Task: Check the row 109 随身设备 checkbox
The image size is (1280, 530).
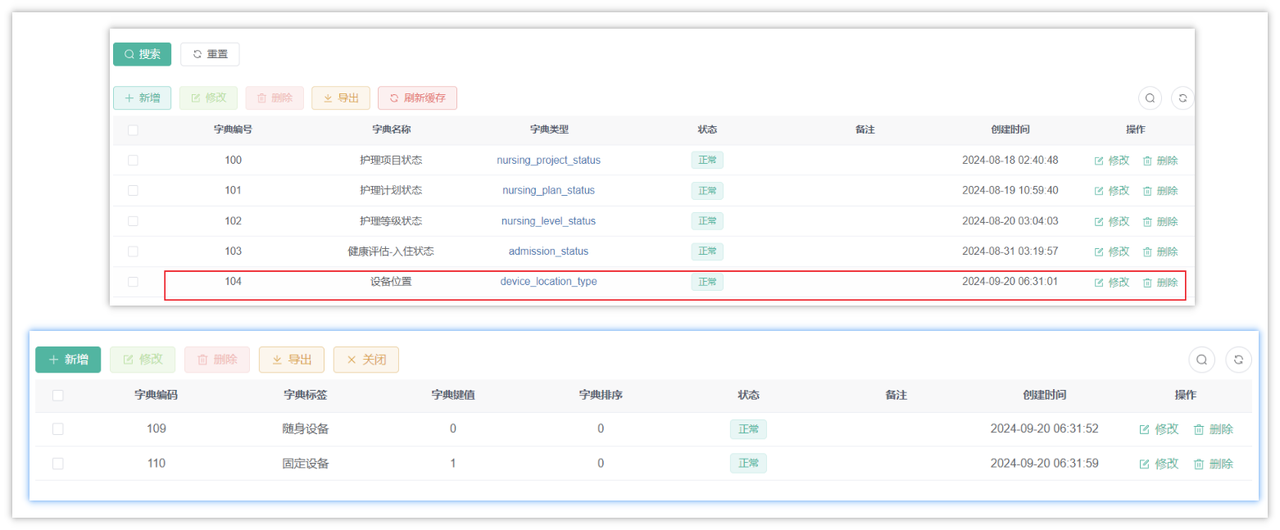Action: click(58, 429)
